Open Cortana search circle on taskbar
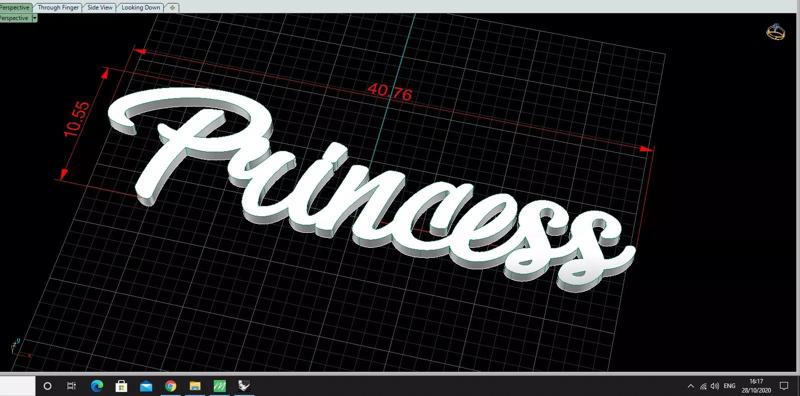Image resolution: width=800 pixels, height=396 pixels. coord(47,386)
